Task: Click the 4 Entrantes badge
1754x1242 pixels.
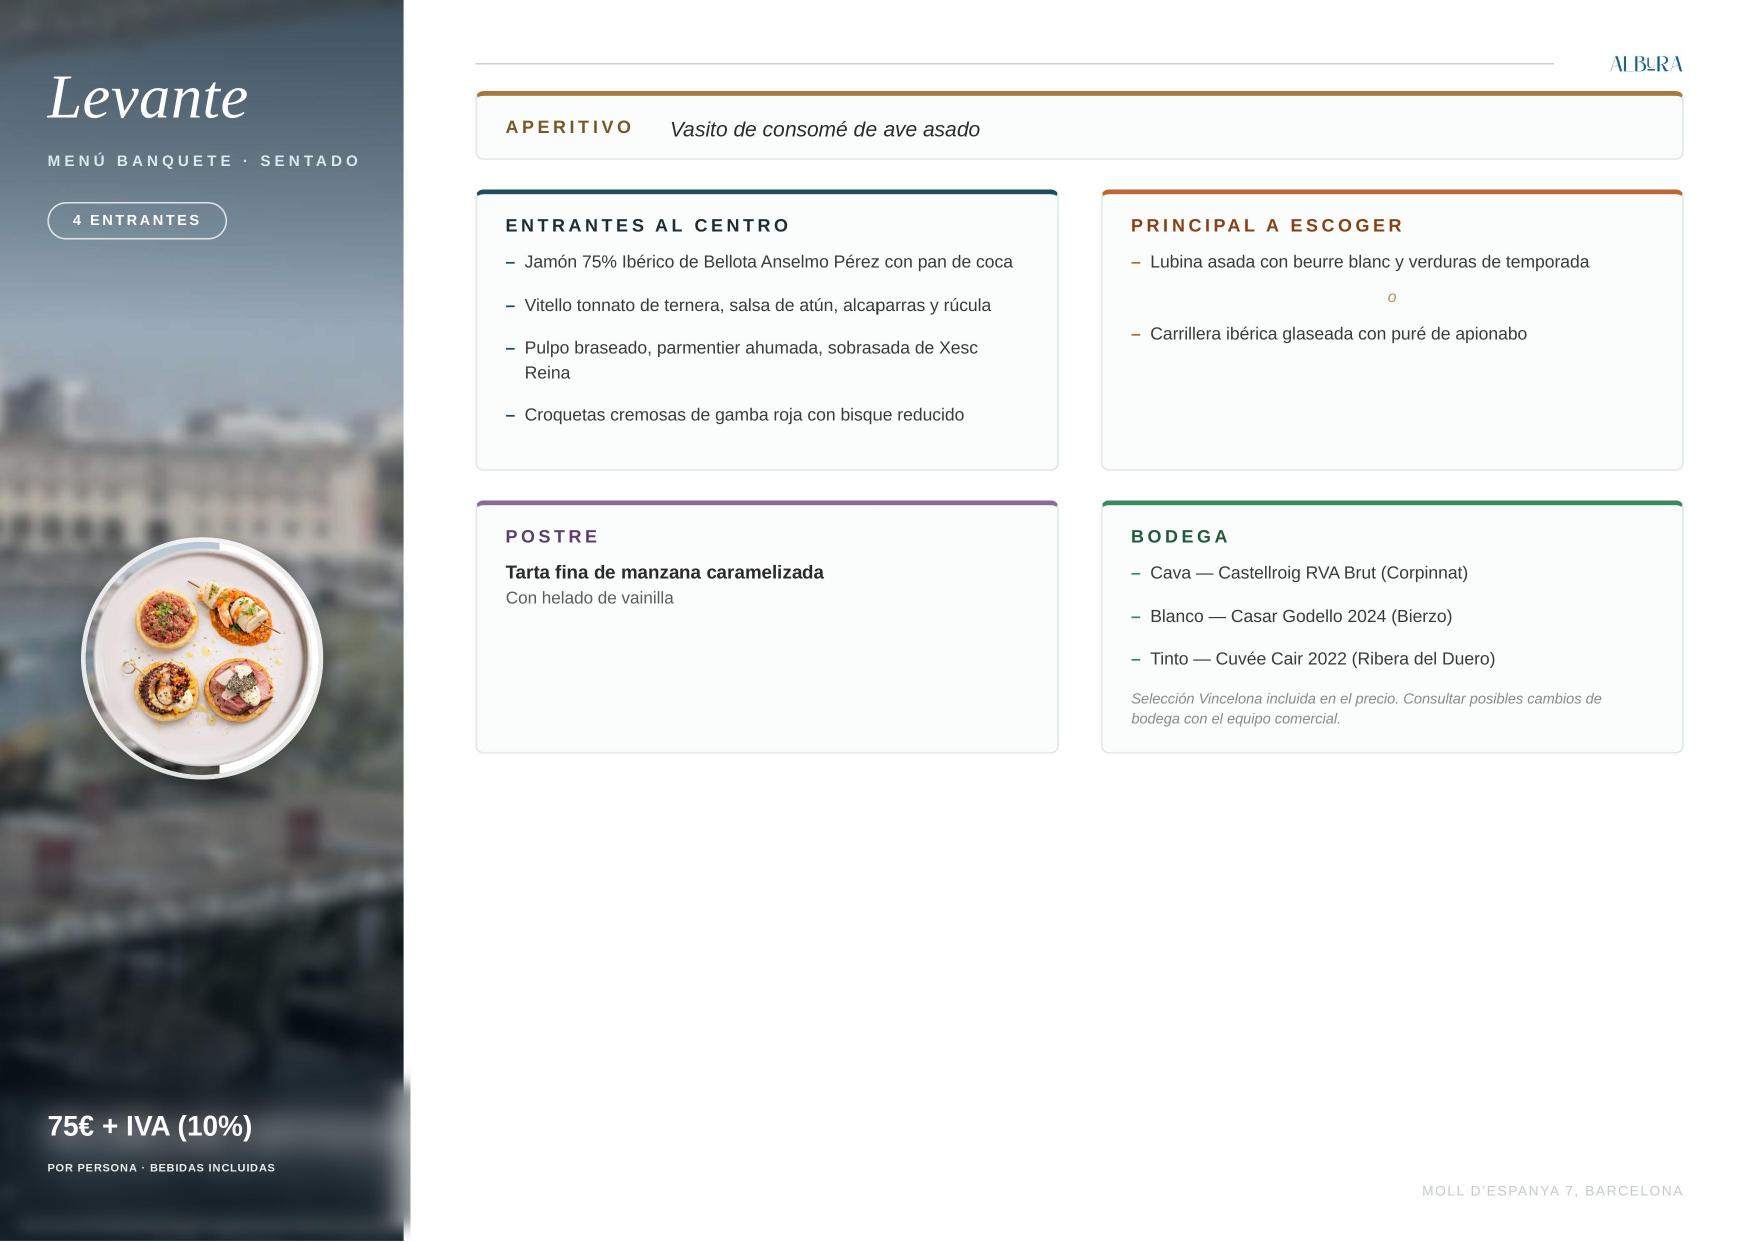Action: (137, 221)
